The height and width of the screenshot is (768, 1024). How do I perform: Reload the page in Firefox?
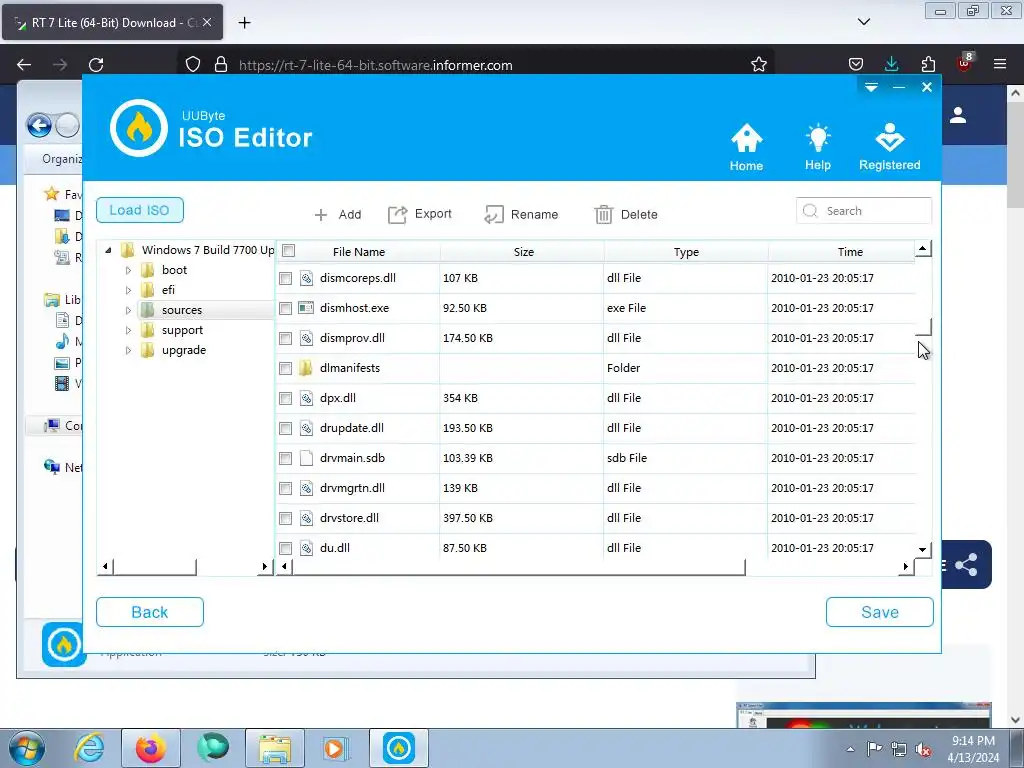(x=96, y=65)
